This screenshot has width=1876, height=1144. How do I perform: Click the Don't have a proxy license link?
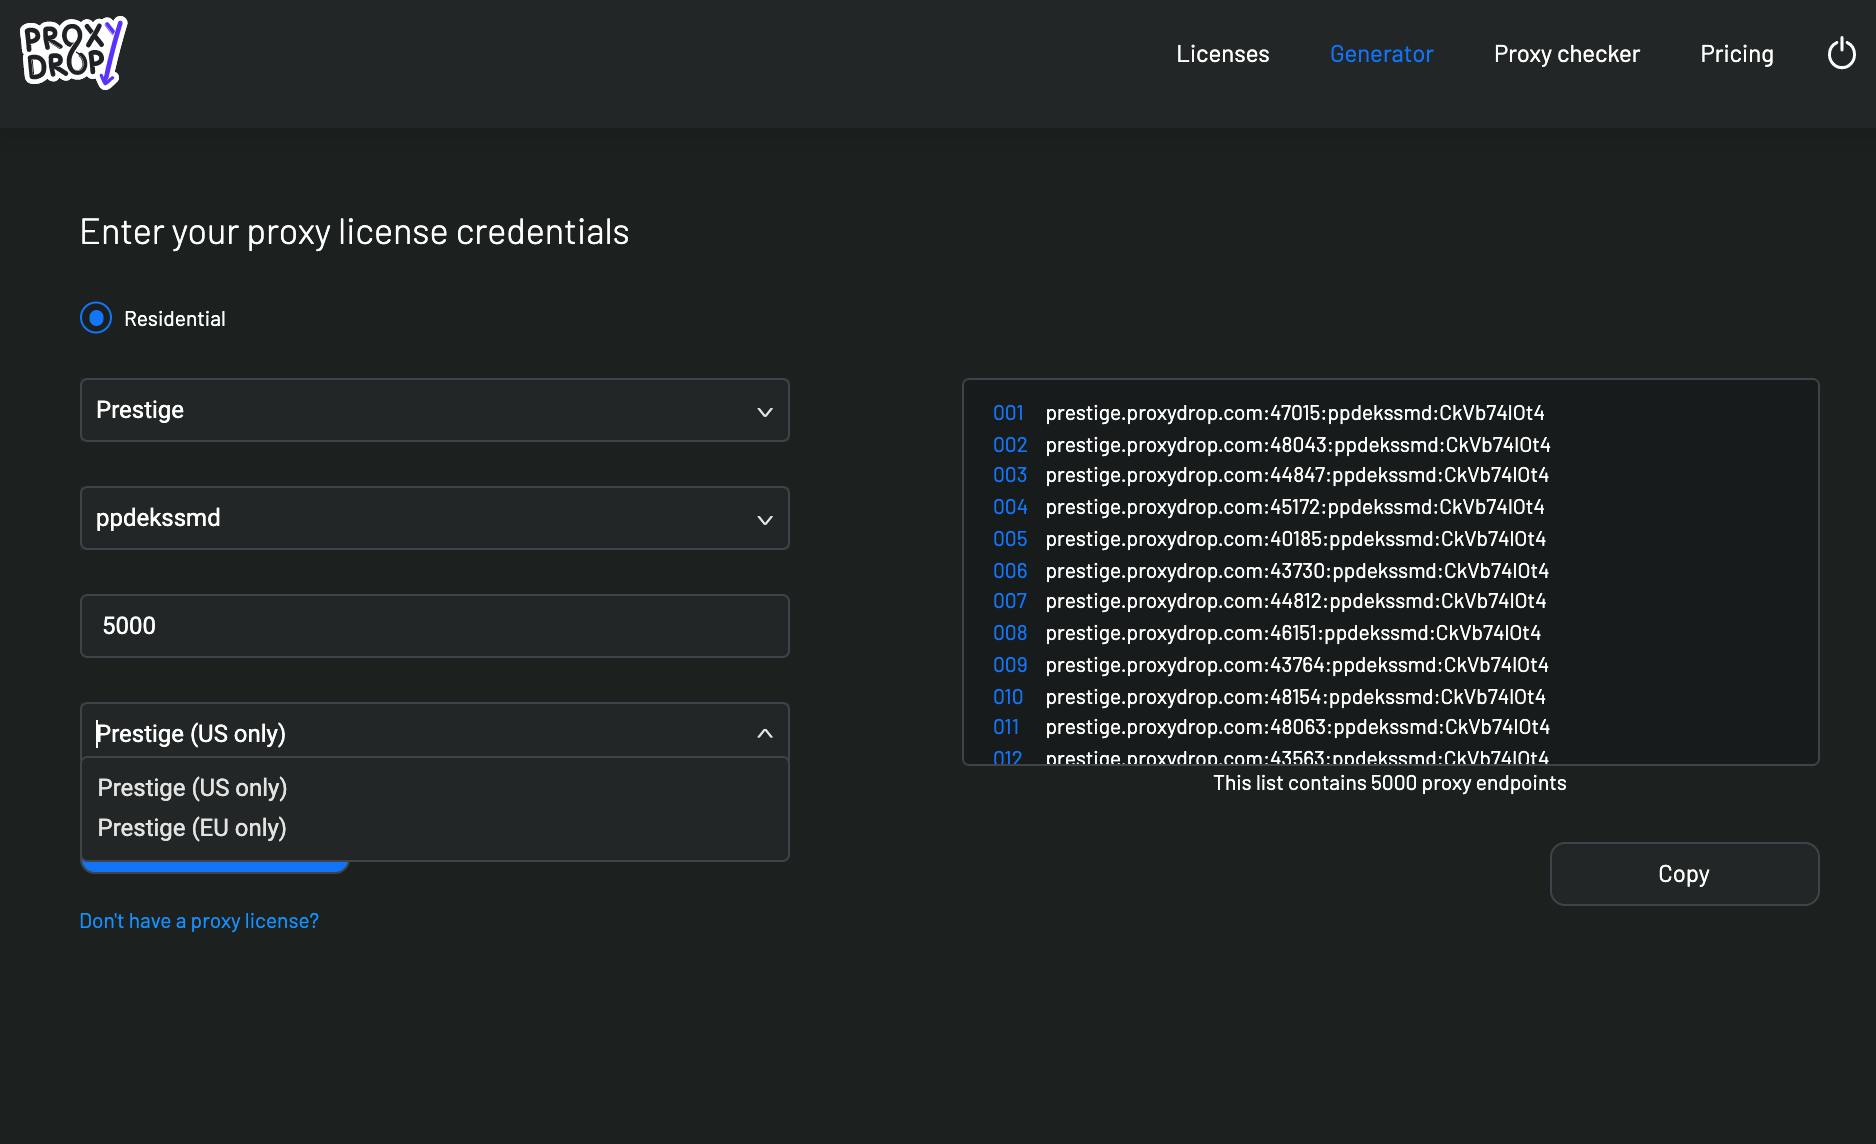[x=199, y=921]
